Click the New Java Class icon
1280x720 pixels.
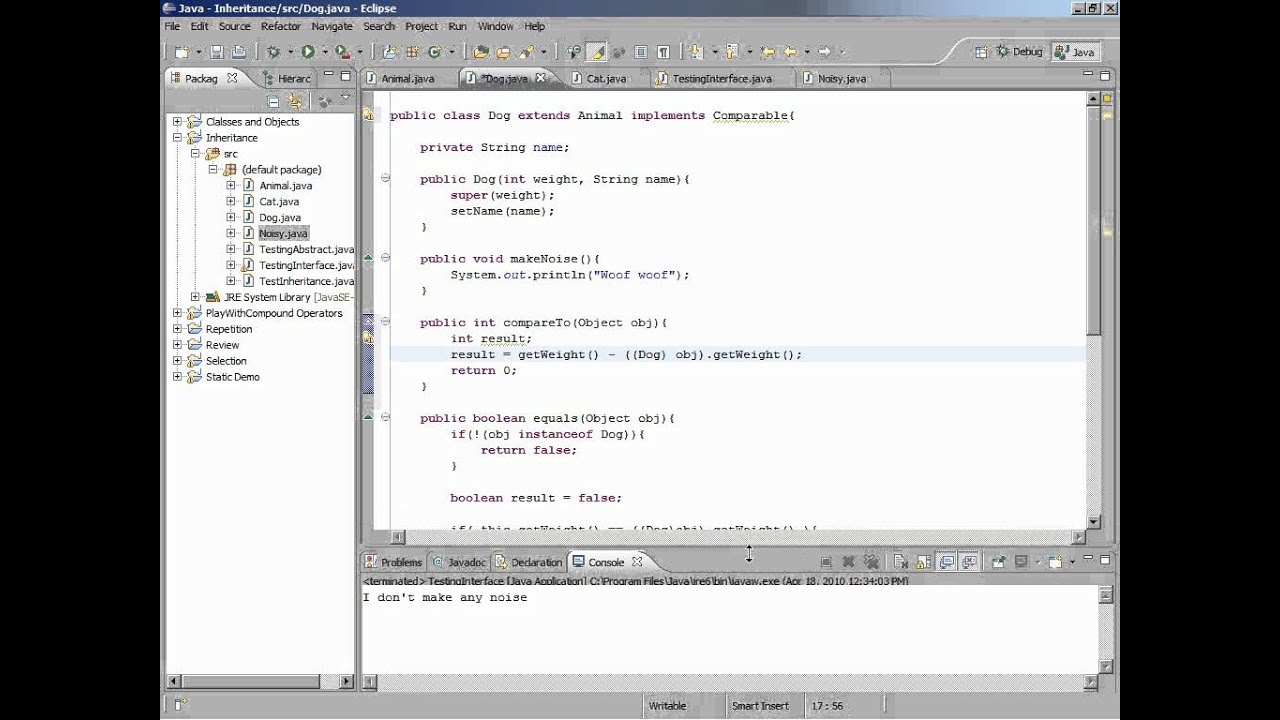coord(433,52)
